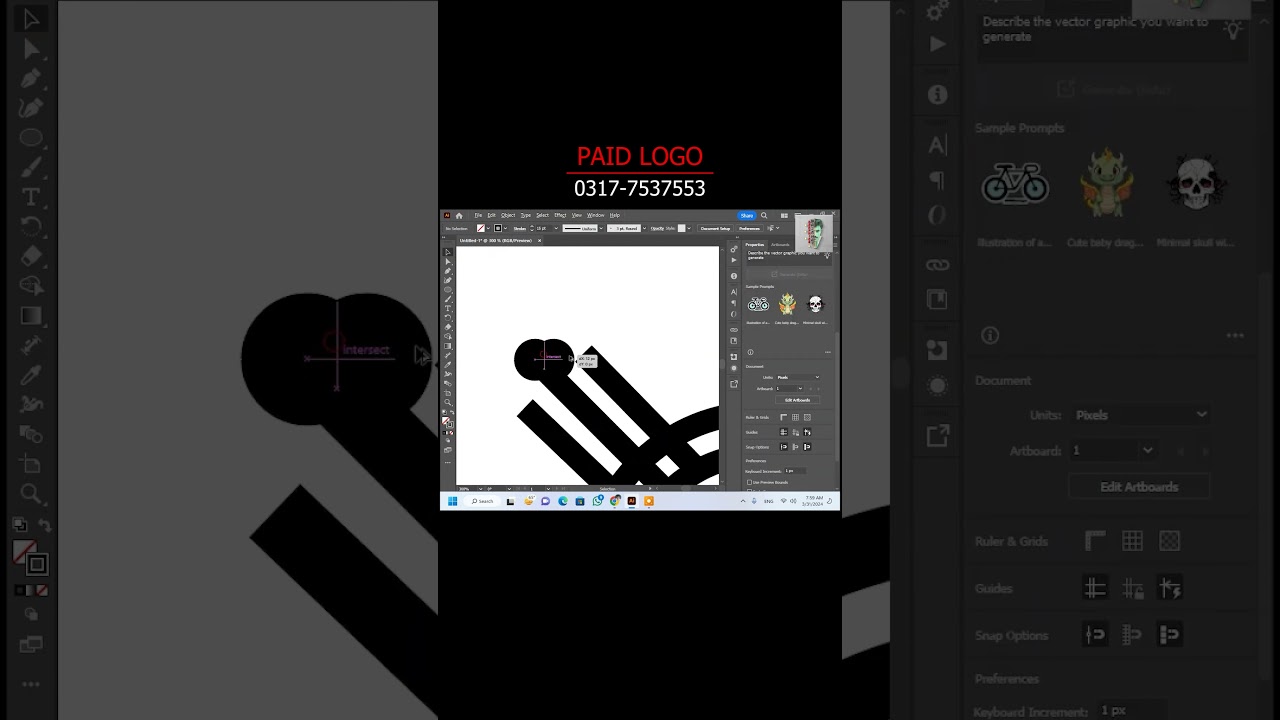Open the 3 pt. Round brush dropdown
1280x720 pixels.
tap(645, 228)
